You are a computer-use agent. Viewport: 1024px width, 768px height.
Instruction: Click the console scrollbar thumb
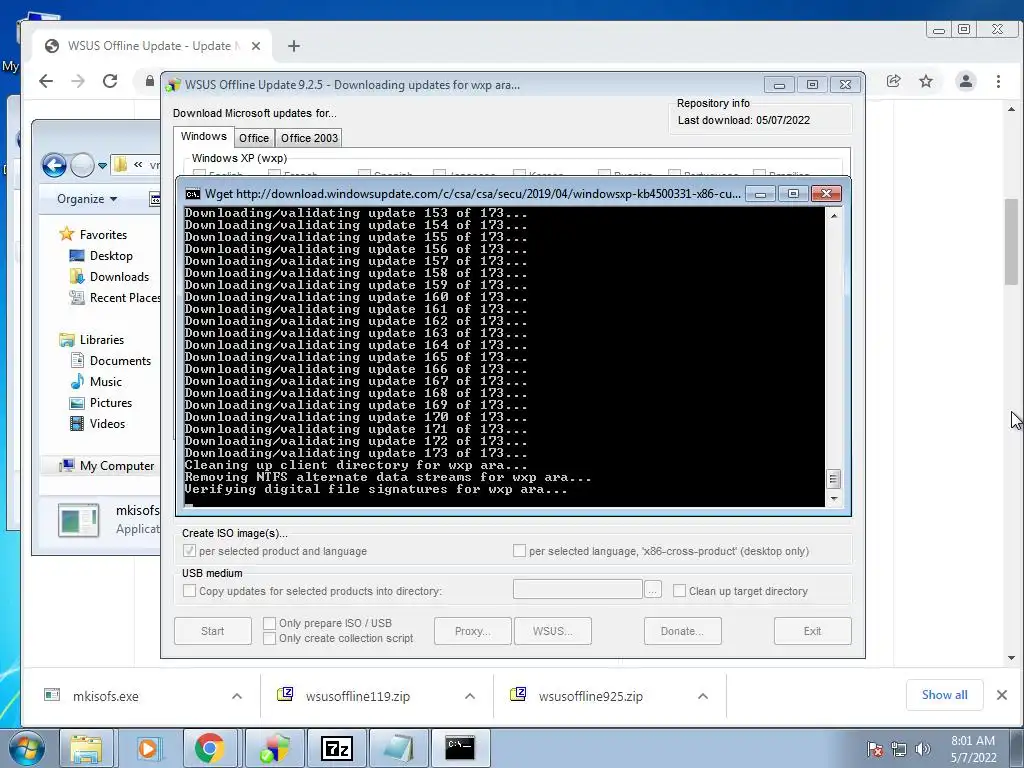coord(833,479)
